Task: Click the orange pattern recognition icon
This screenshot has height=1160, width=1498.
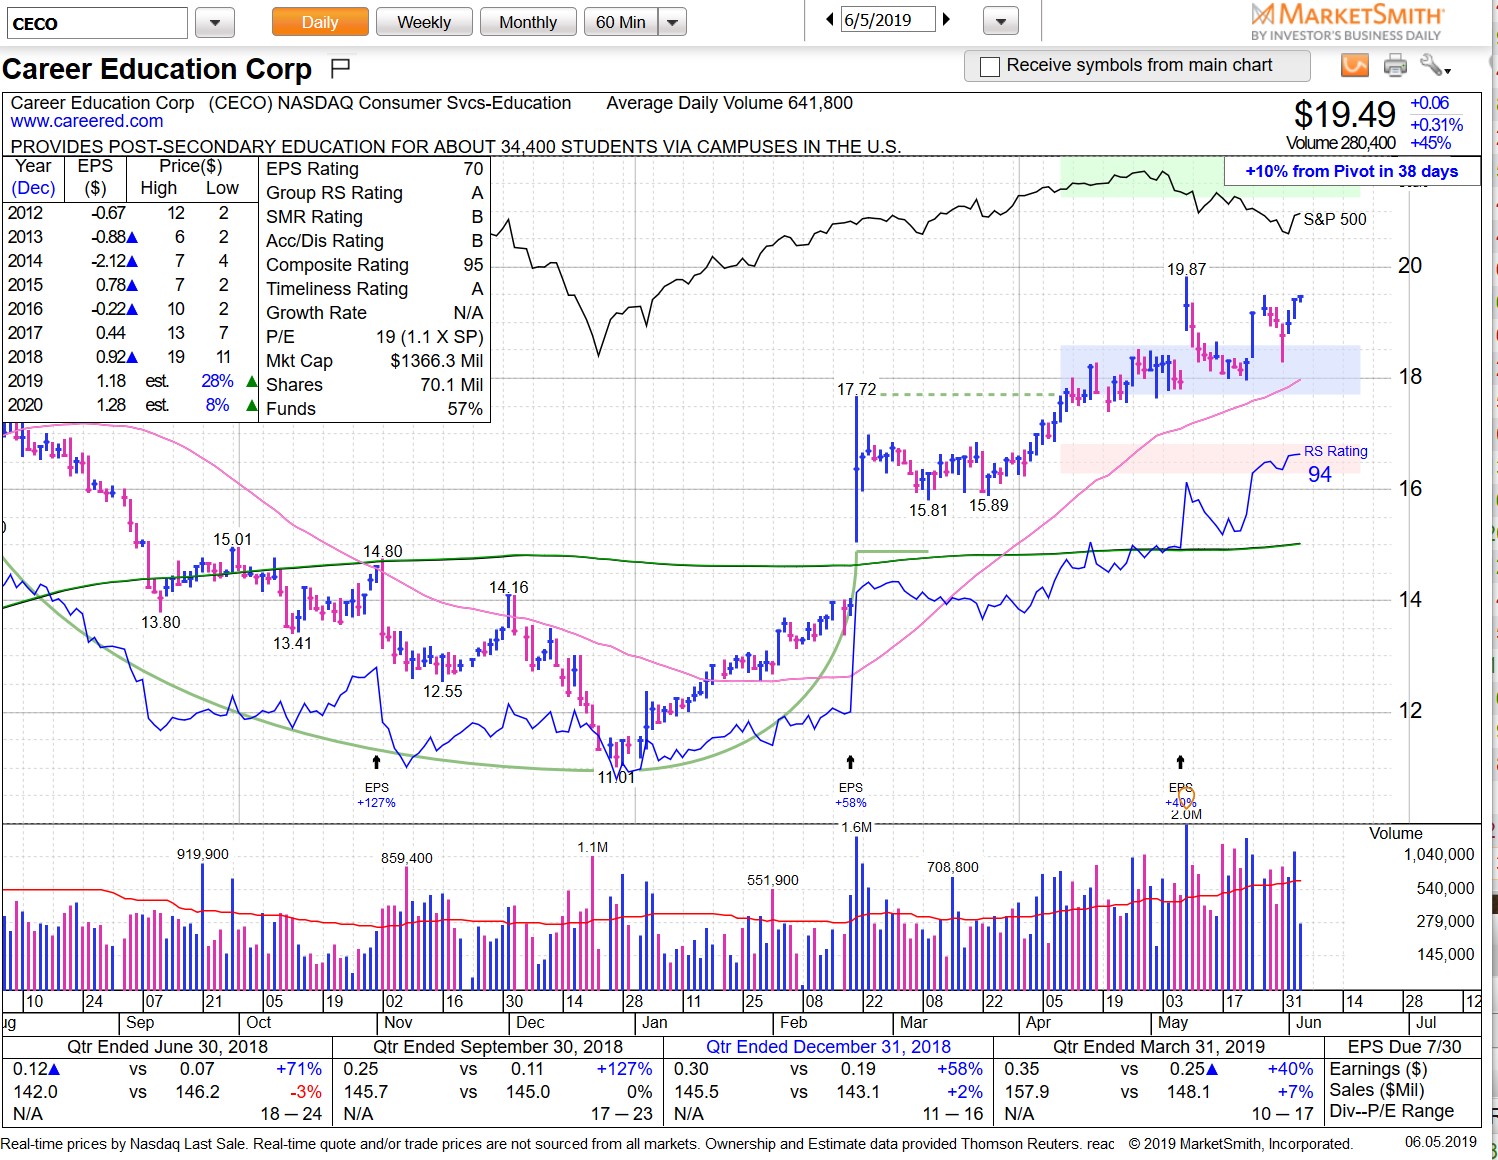Action: tap(1355, 66)
